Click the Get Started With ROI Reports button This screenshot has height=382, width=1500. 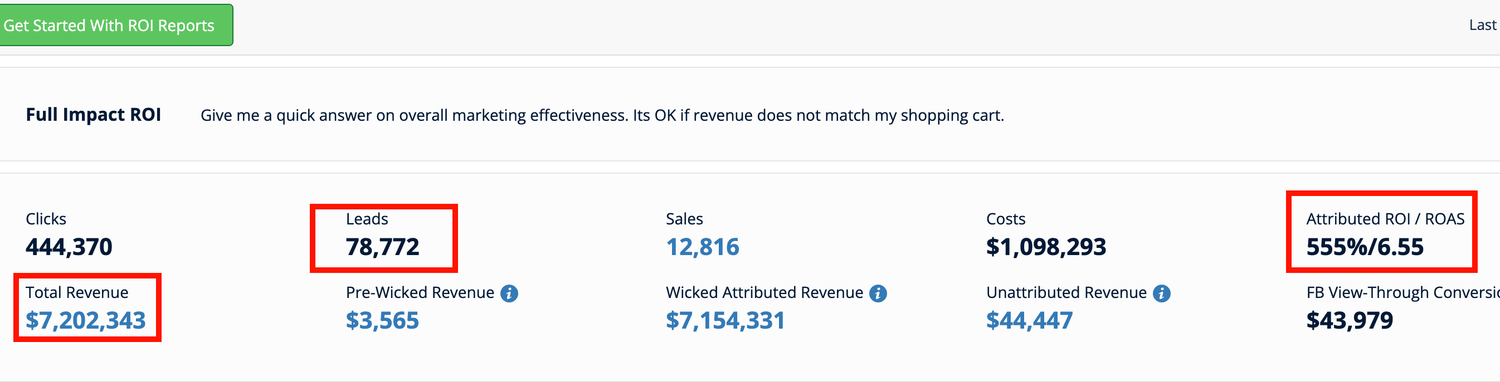pyautogui.click(x=115, y=25)
